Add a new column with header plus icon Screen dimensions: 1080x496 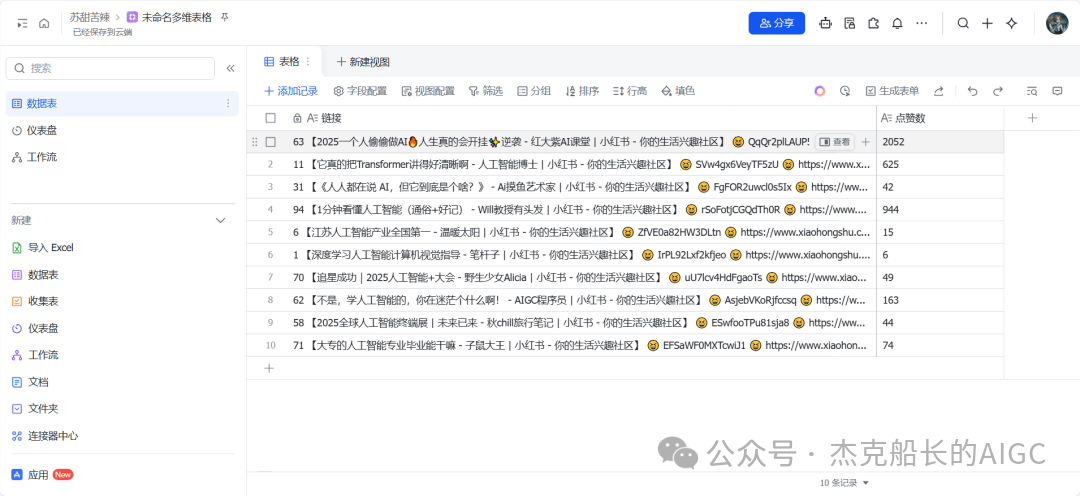1032,118
